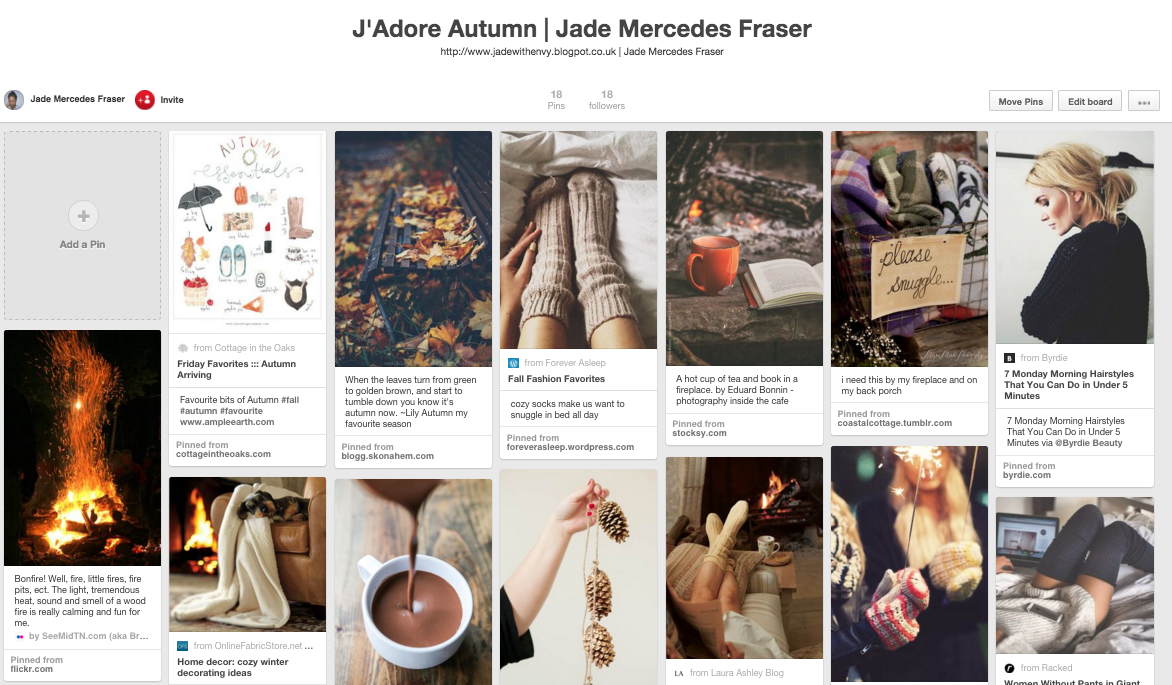Click the Edit board button
This screenshot has height=685, width=1172.
coord(1090,101)
